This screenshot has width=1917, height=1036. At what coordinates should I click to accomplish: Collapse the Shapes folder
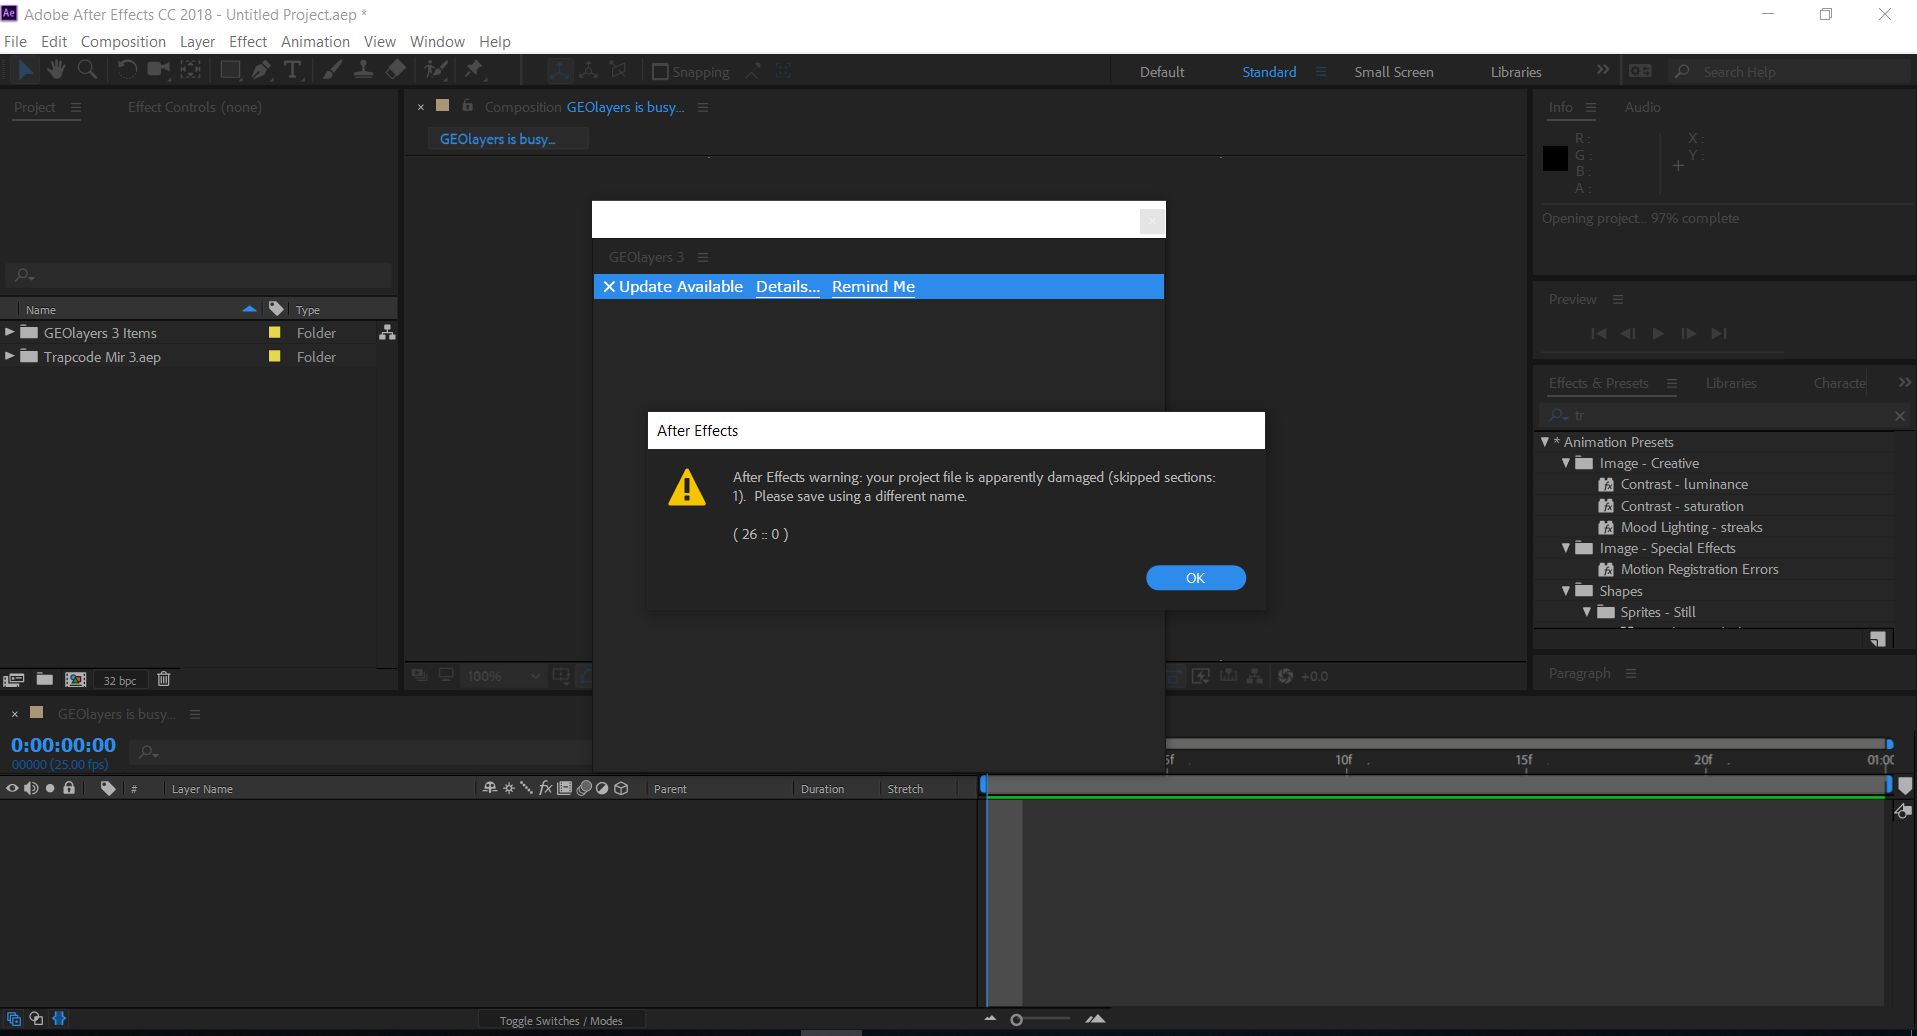point(1566,591)
